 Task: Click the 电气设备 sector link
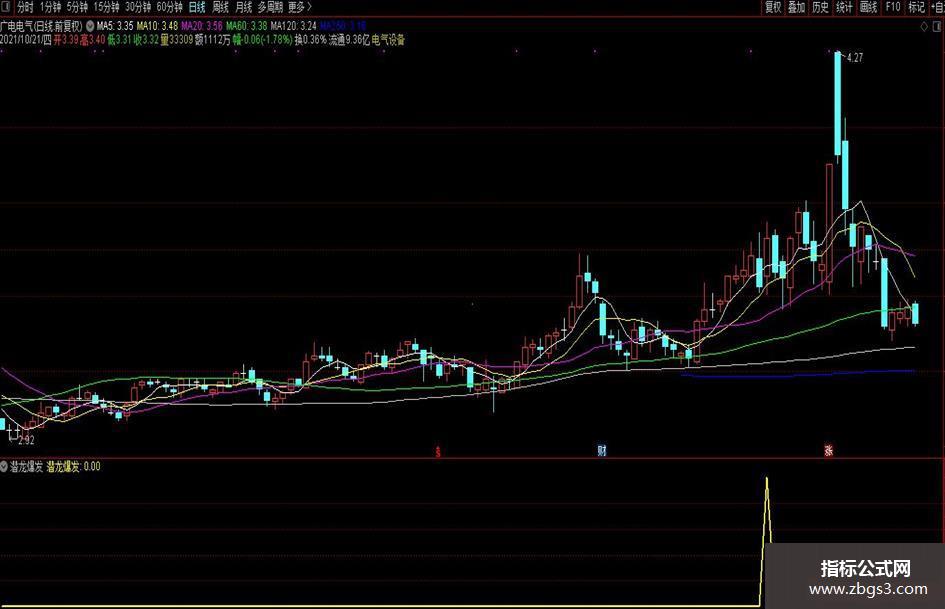[x=388, y=40]
